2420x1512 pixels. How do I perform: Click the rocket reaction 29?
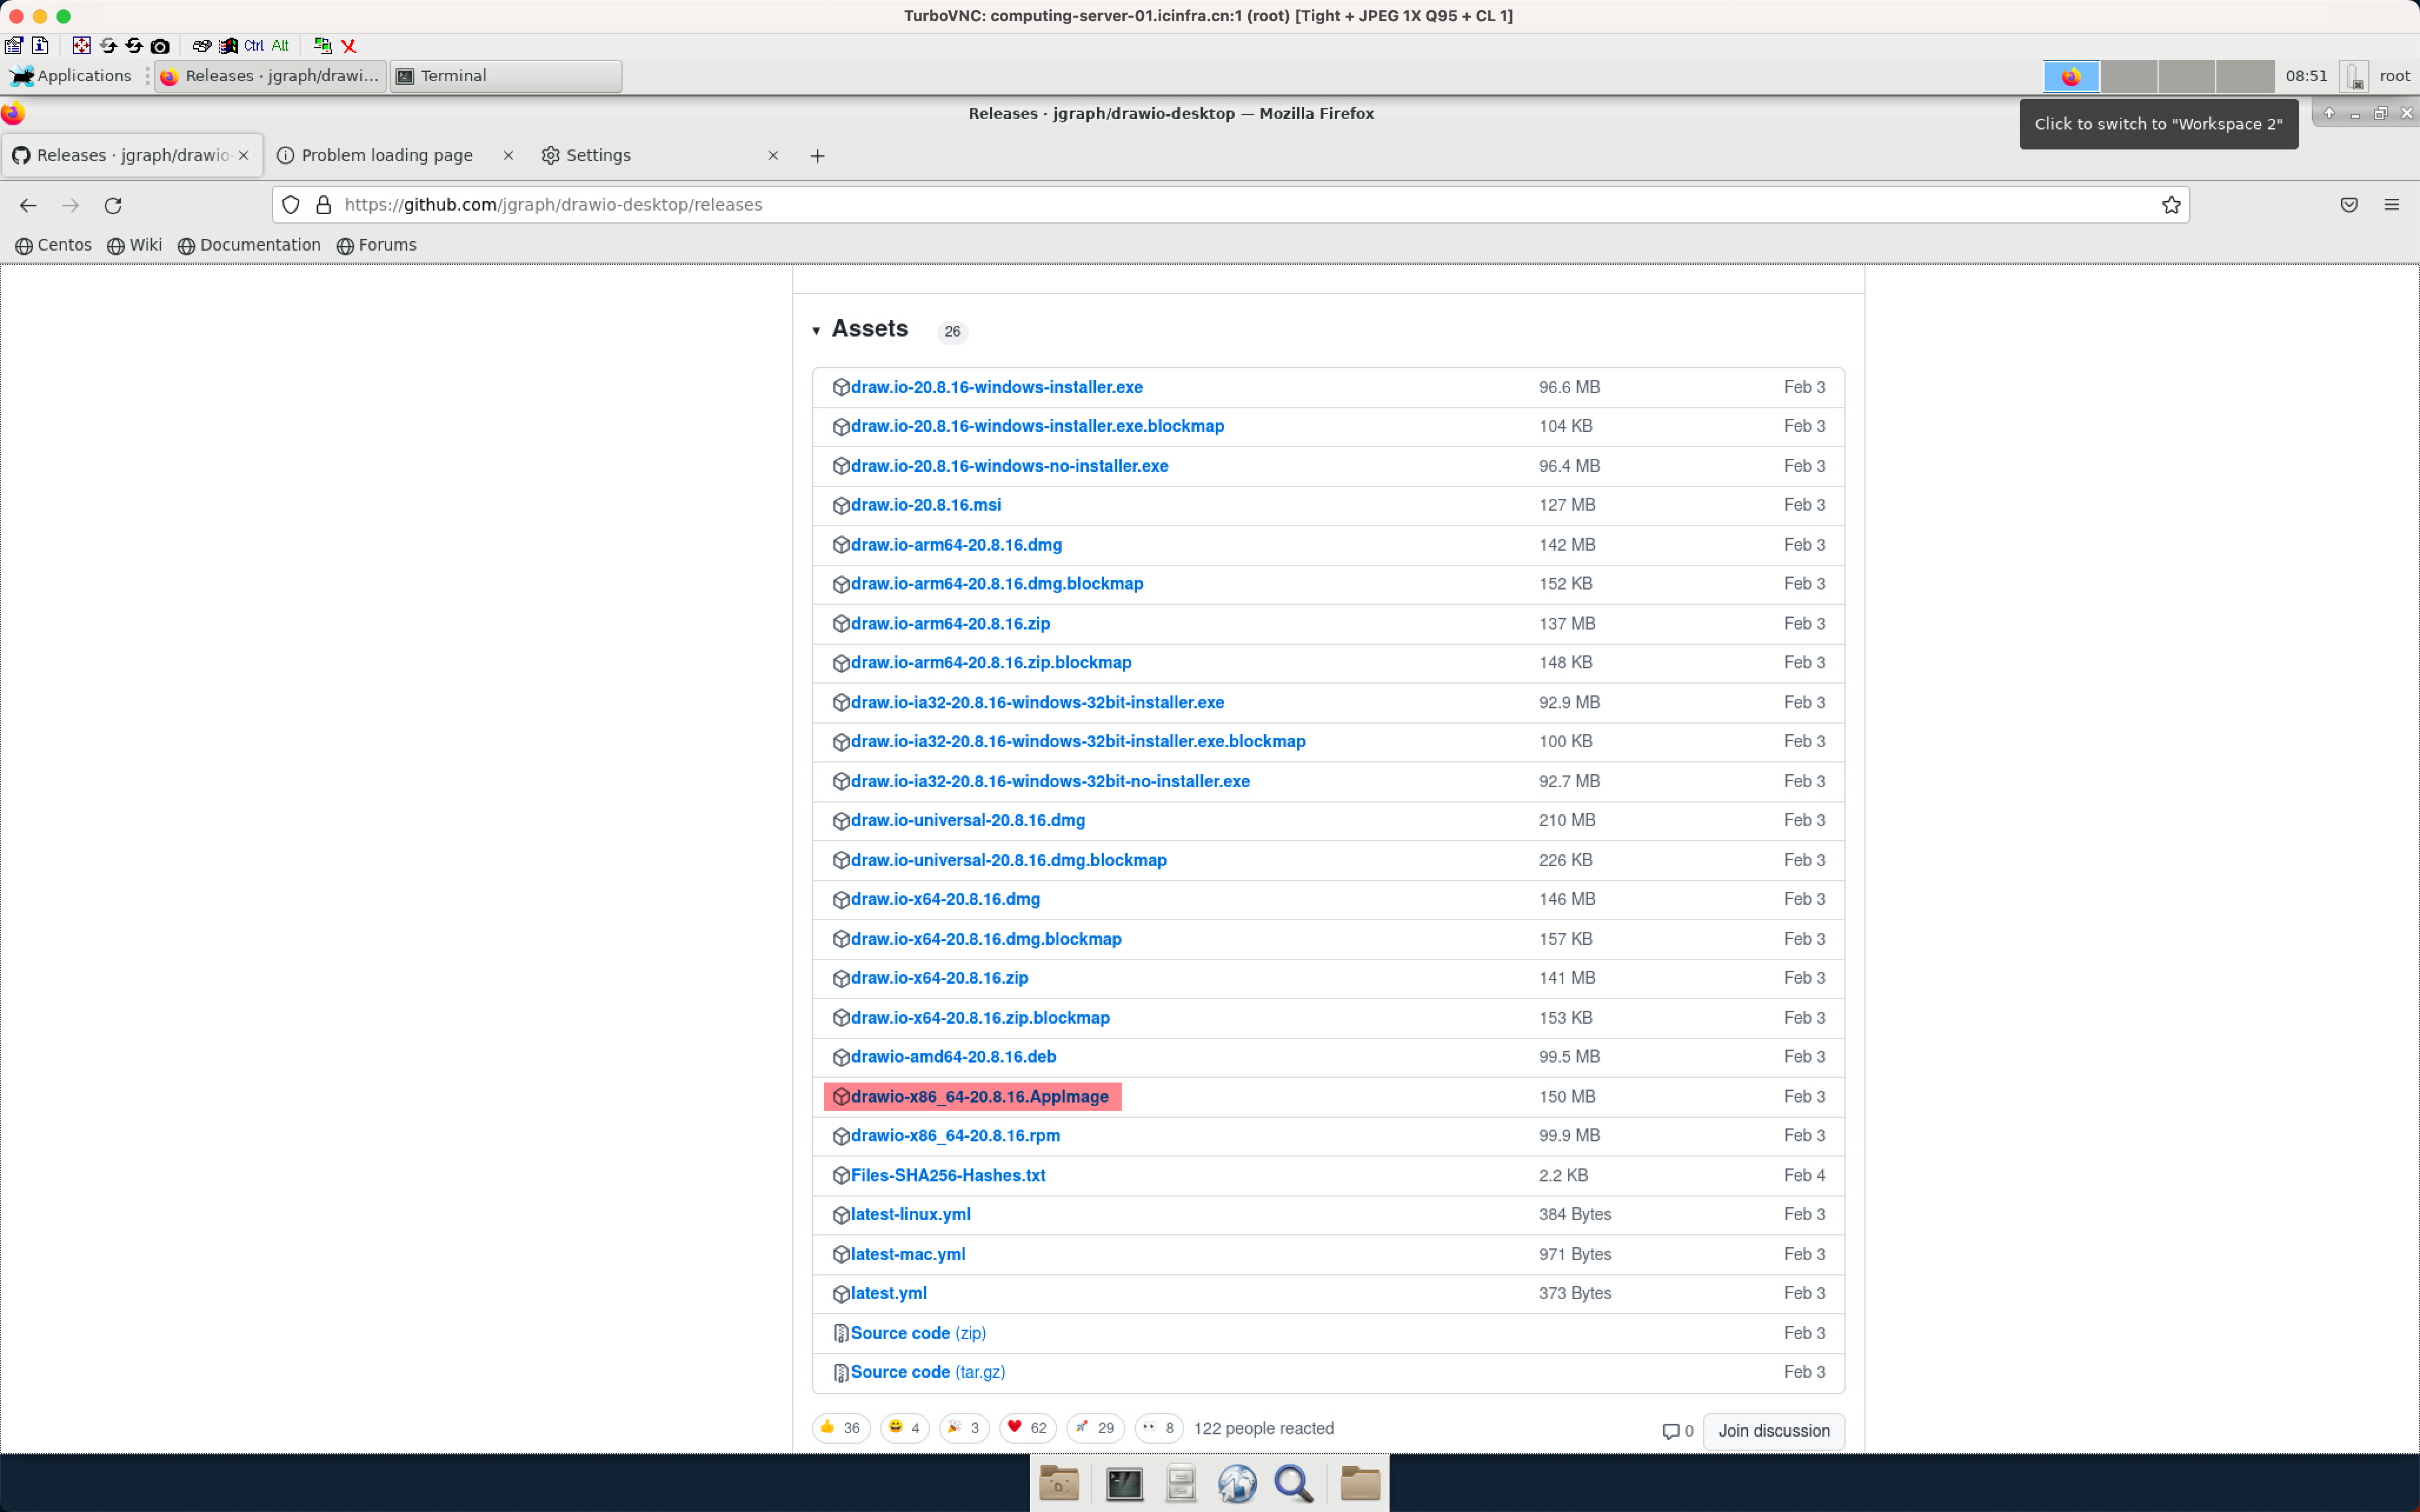(1095, 1428)
